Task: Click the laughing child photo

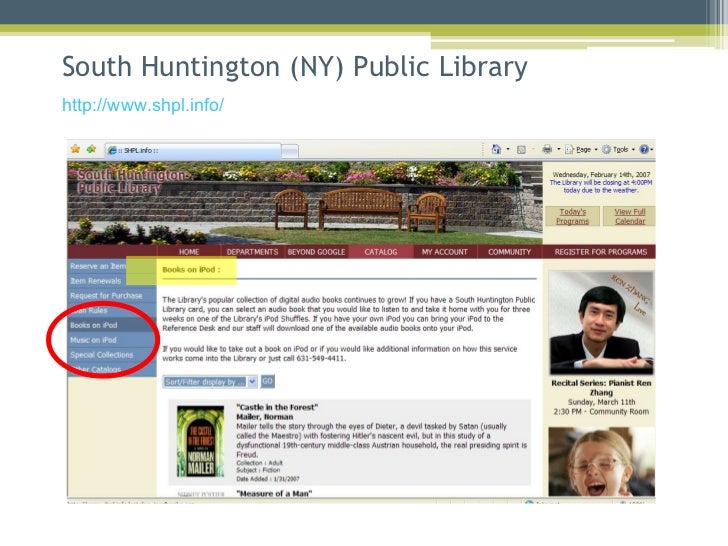Action: pos(601,462)
